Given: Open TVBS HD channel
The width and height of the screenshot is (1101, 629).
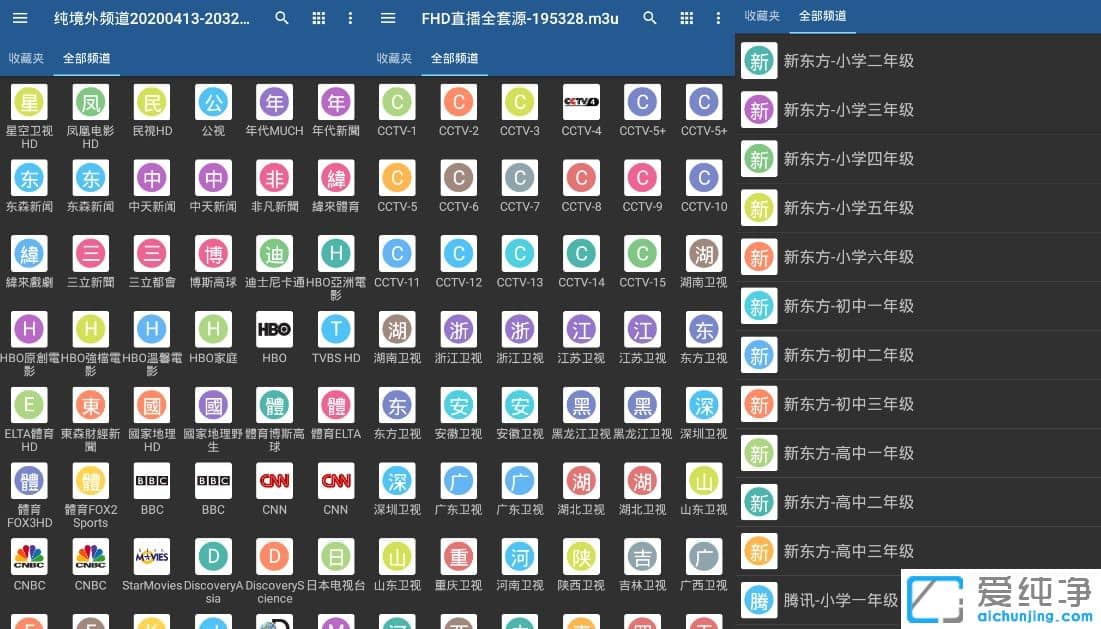Looking at the screenshot, I should pos(336,329).
